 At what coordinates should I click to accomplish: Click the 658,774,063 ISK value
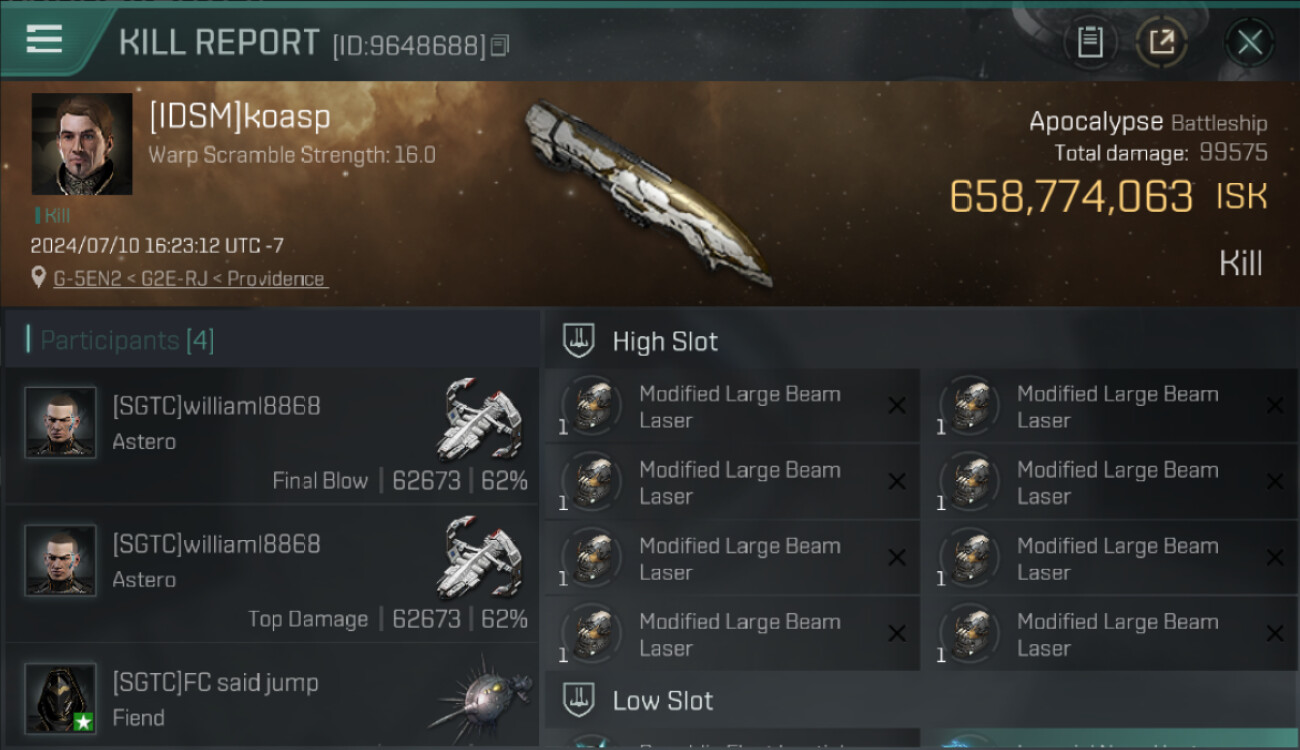tap(1108, 197)
